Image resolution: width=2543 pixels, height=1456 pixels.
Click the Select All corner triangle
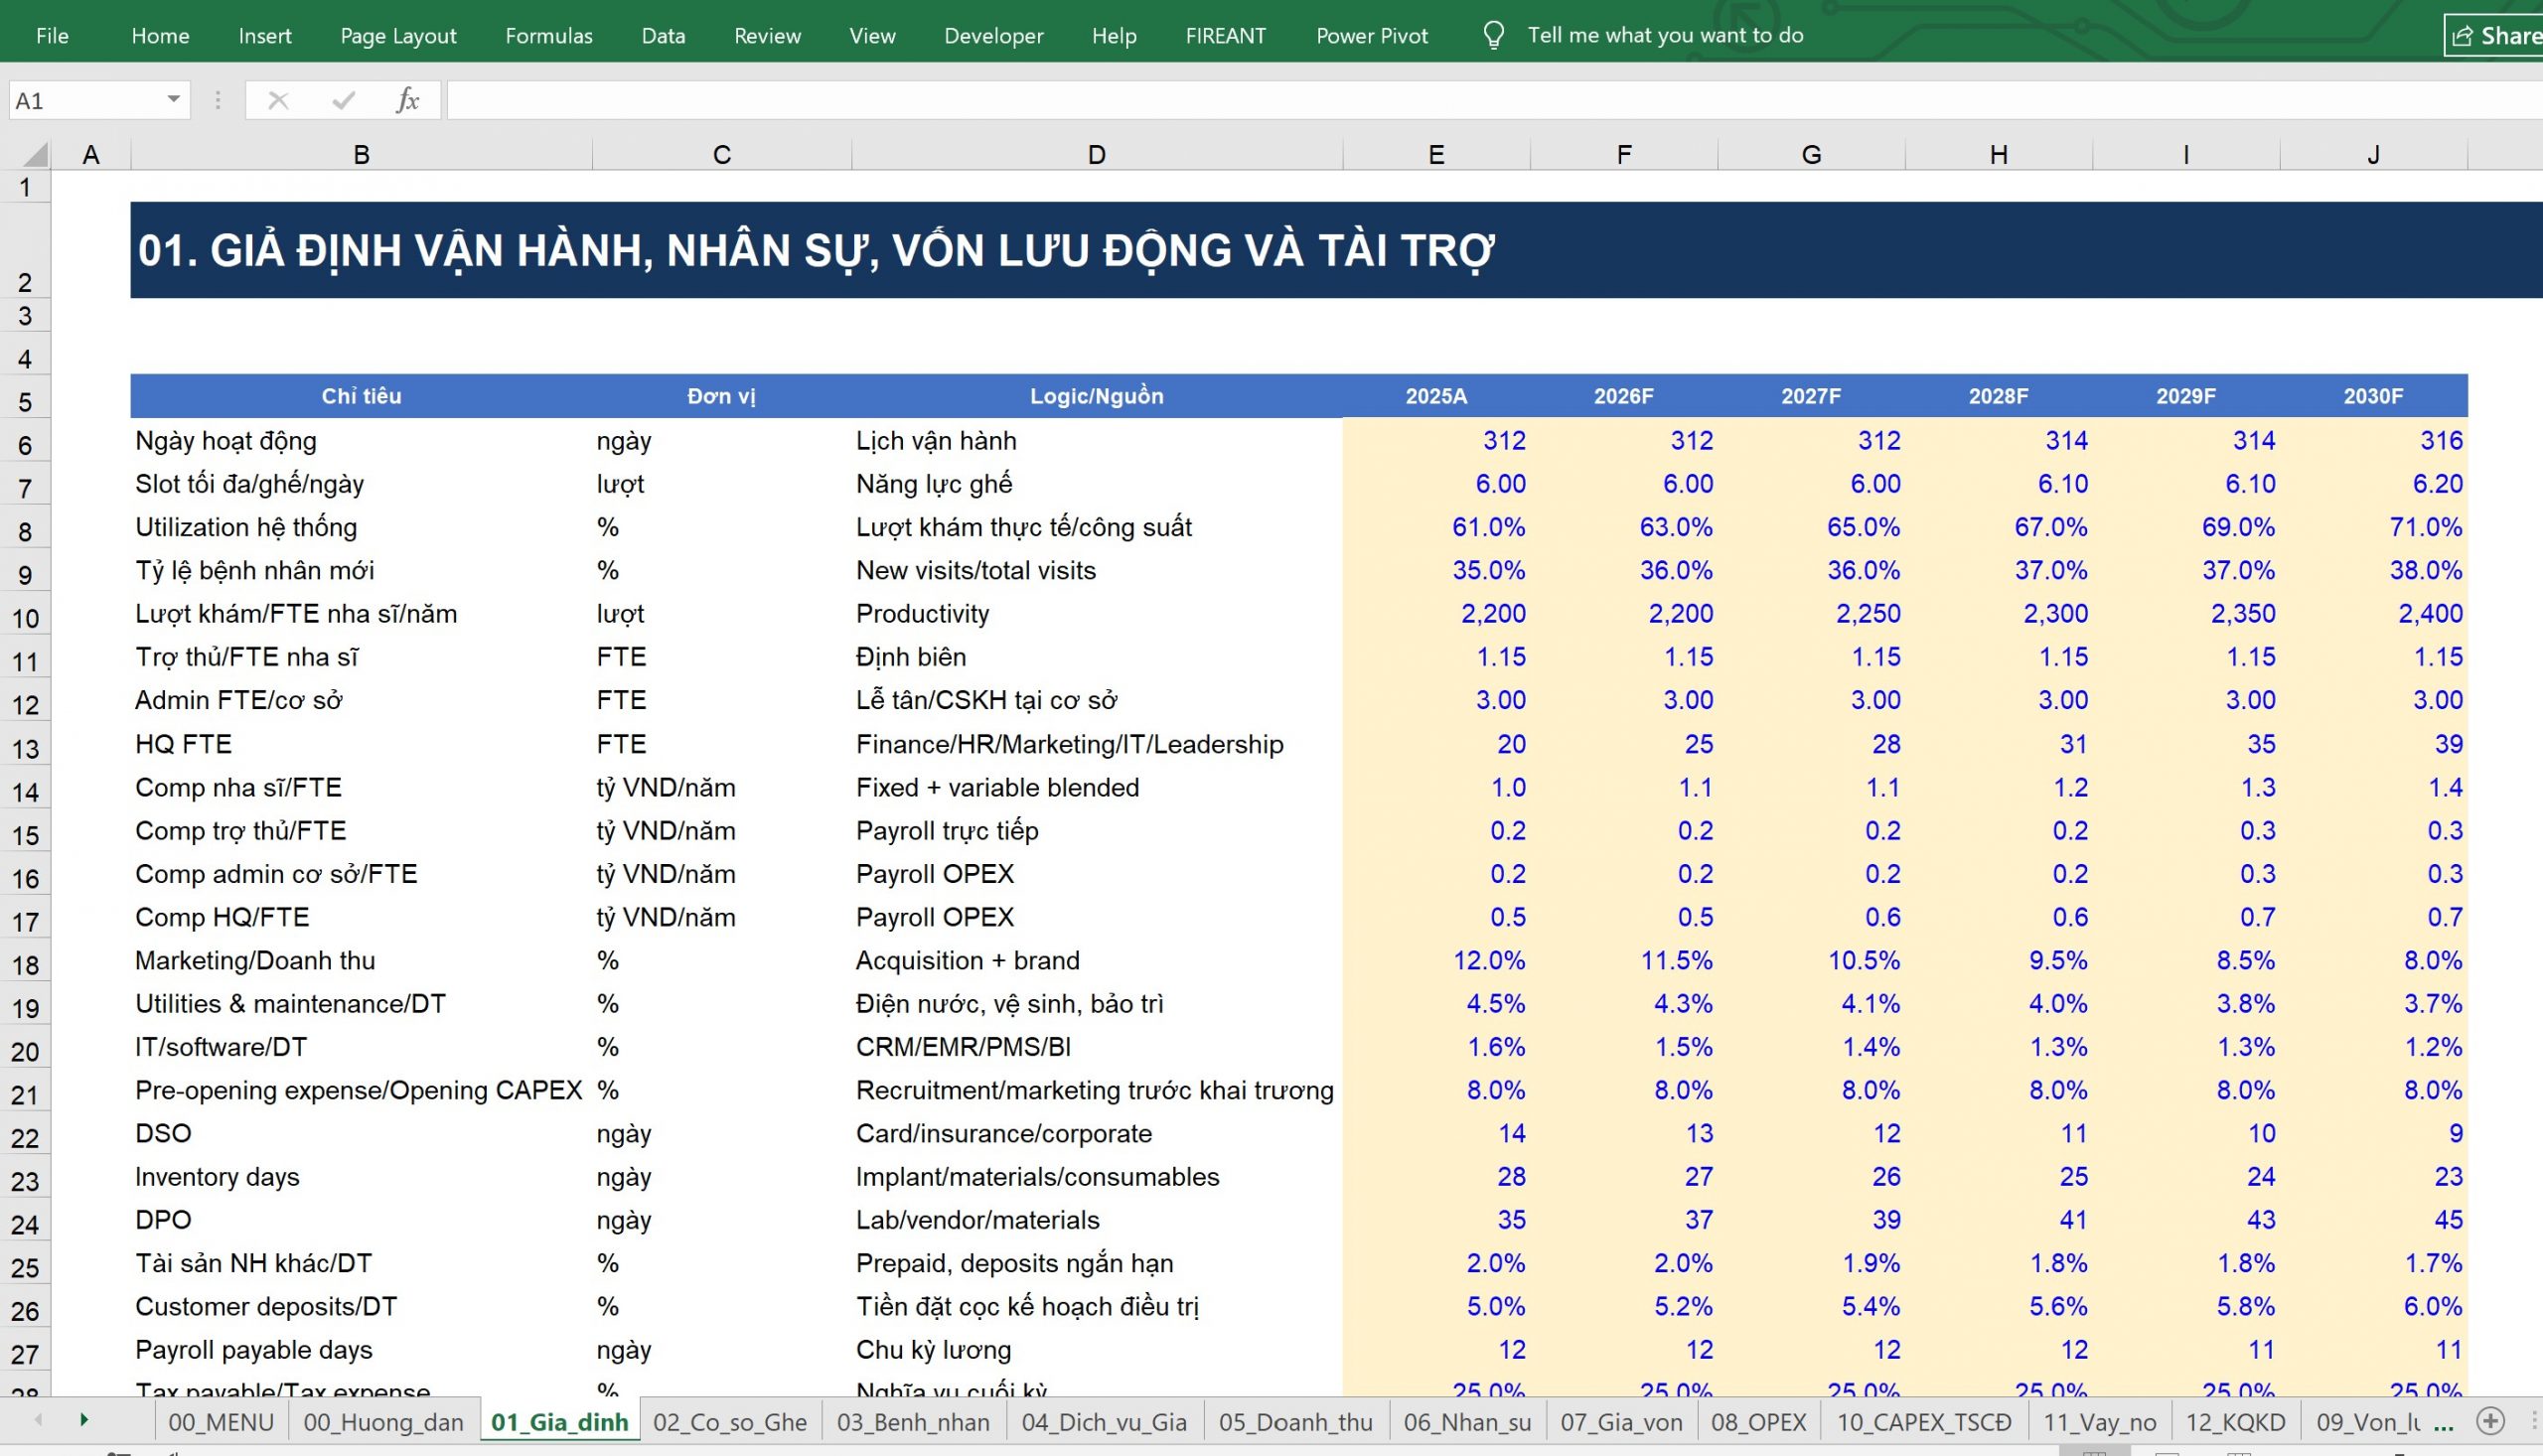point(35,155)
